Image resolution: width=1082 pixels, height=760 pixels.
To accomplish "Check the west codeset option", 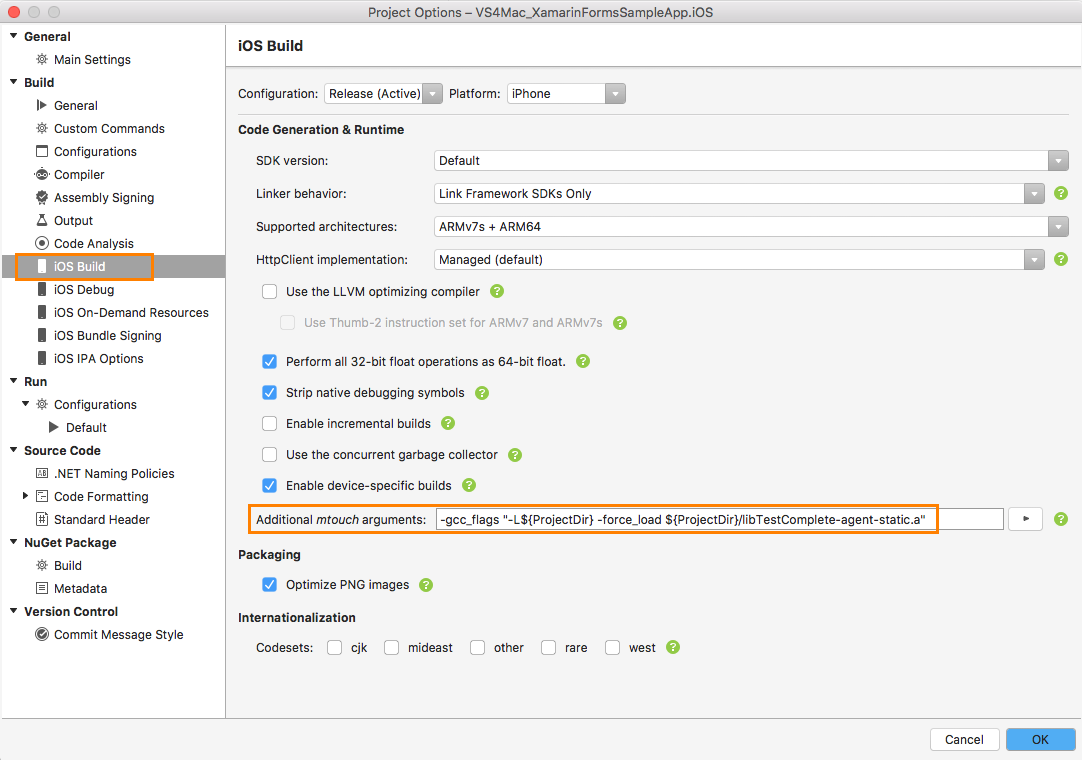I will point(611,647).
